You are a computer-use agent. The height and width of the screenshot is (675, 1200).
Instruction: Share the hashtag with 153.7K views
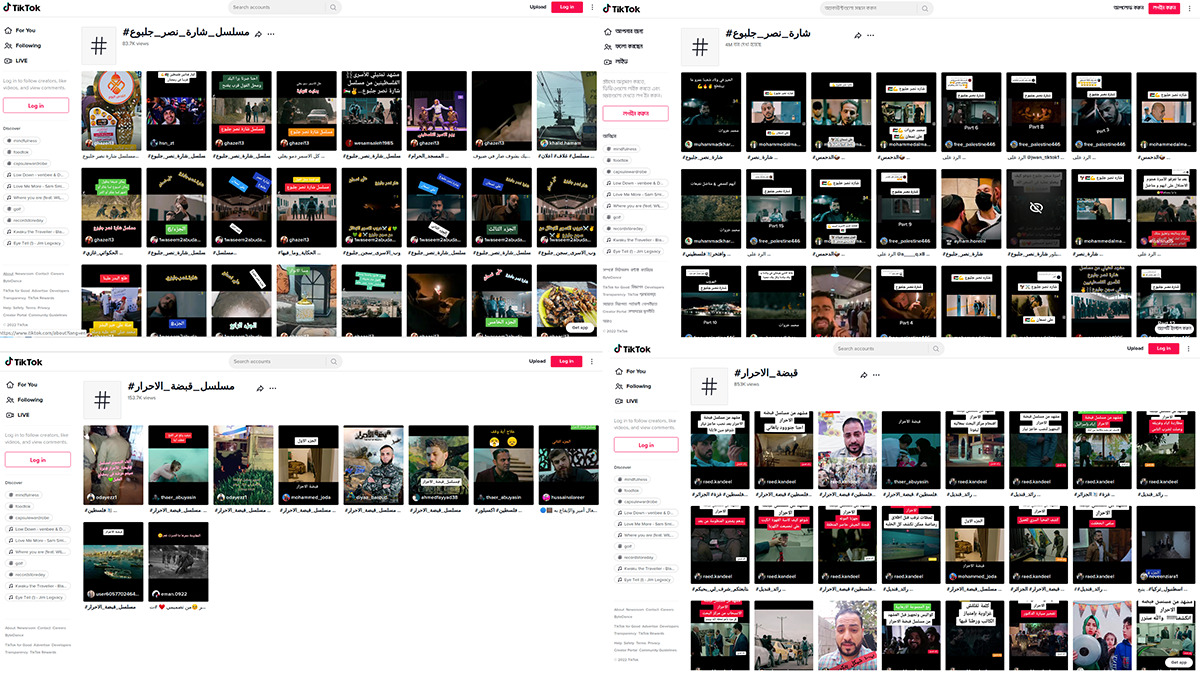pyautogui.click(x=259, y=388)
